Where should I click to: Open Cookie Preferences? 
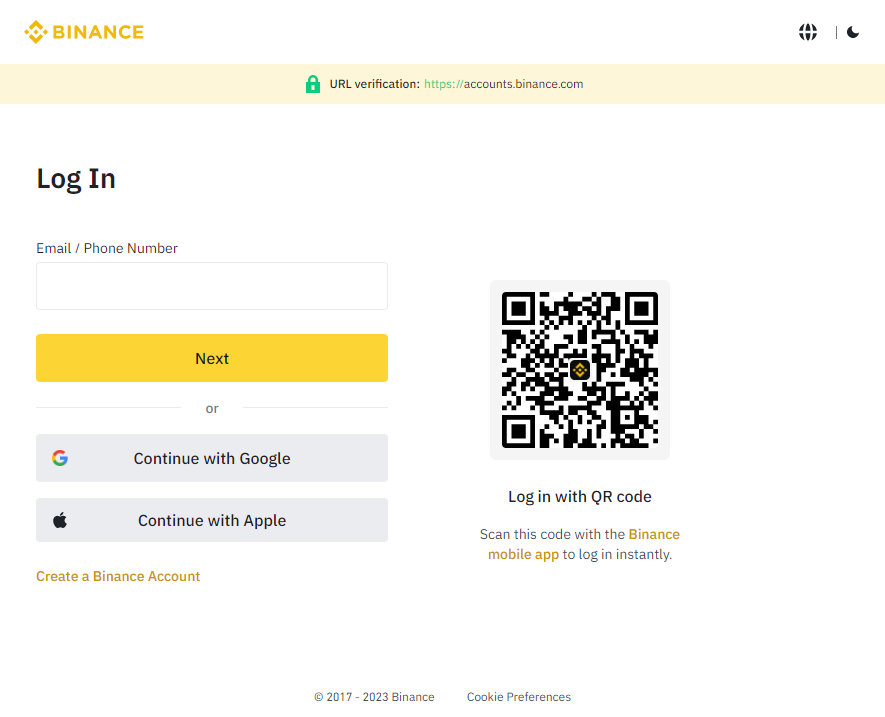pyautogui.click(x=518, y=696)
